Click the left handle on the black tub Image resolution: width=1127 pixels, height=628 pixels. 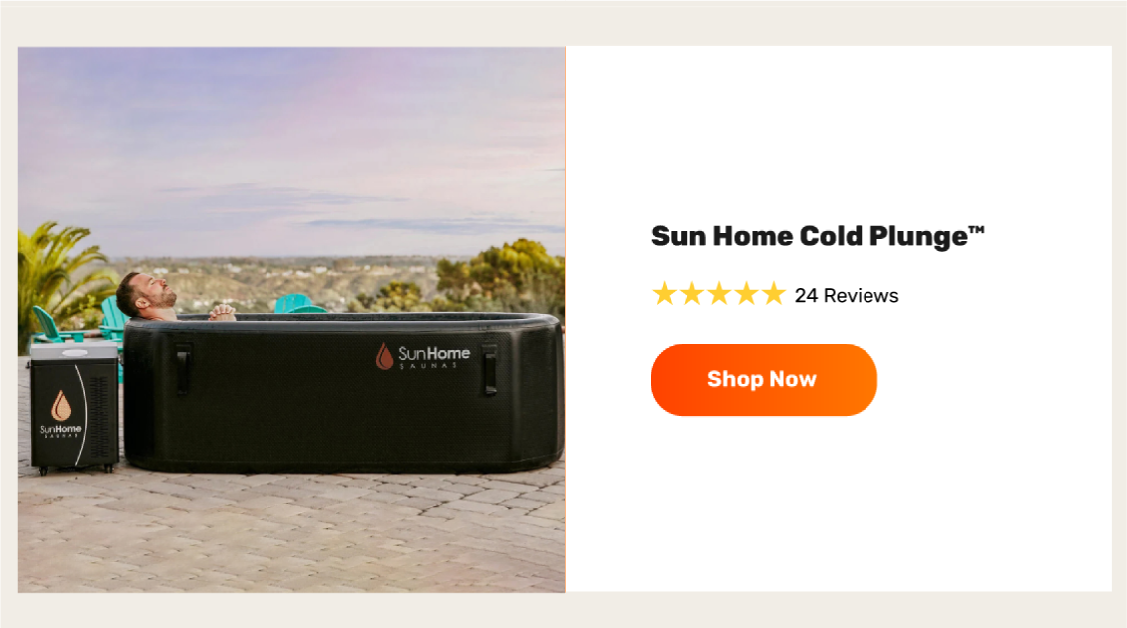(x=183, y=369)
